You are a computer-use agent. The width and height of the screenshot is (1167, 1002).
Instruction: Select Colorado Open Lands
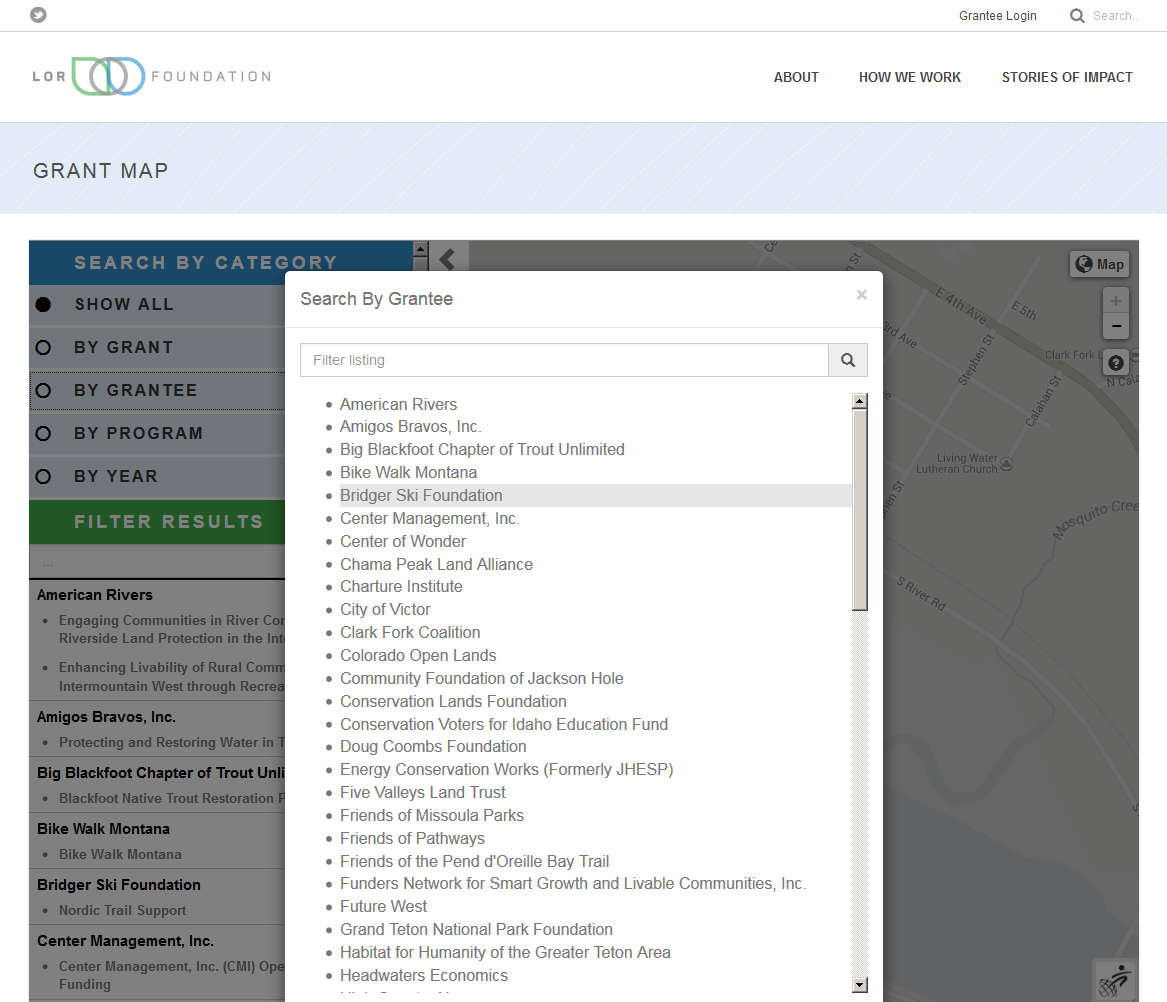[x=418, y=656]
